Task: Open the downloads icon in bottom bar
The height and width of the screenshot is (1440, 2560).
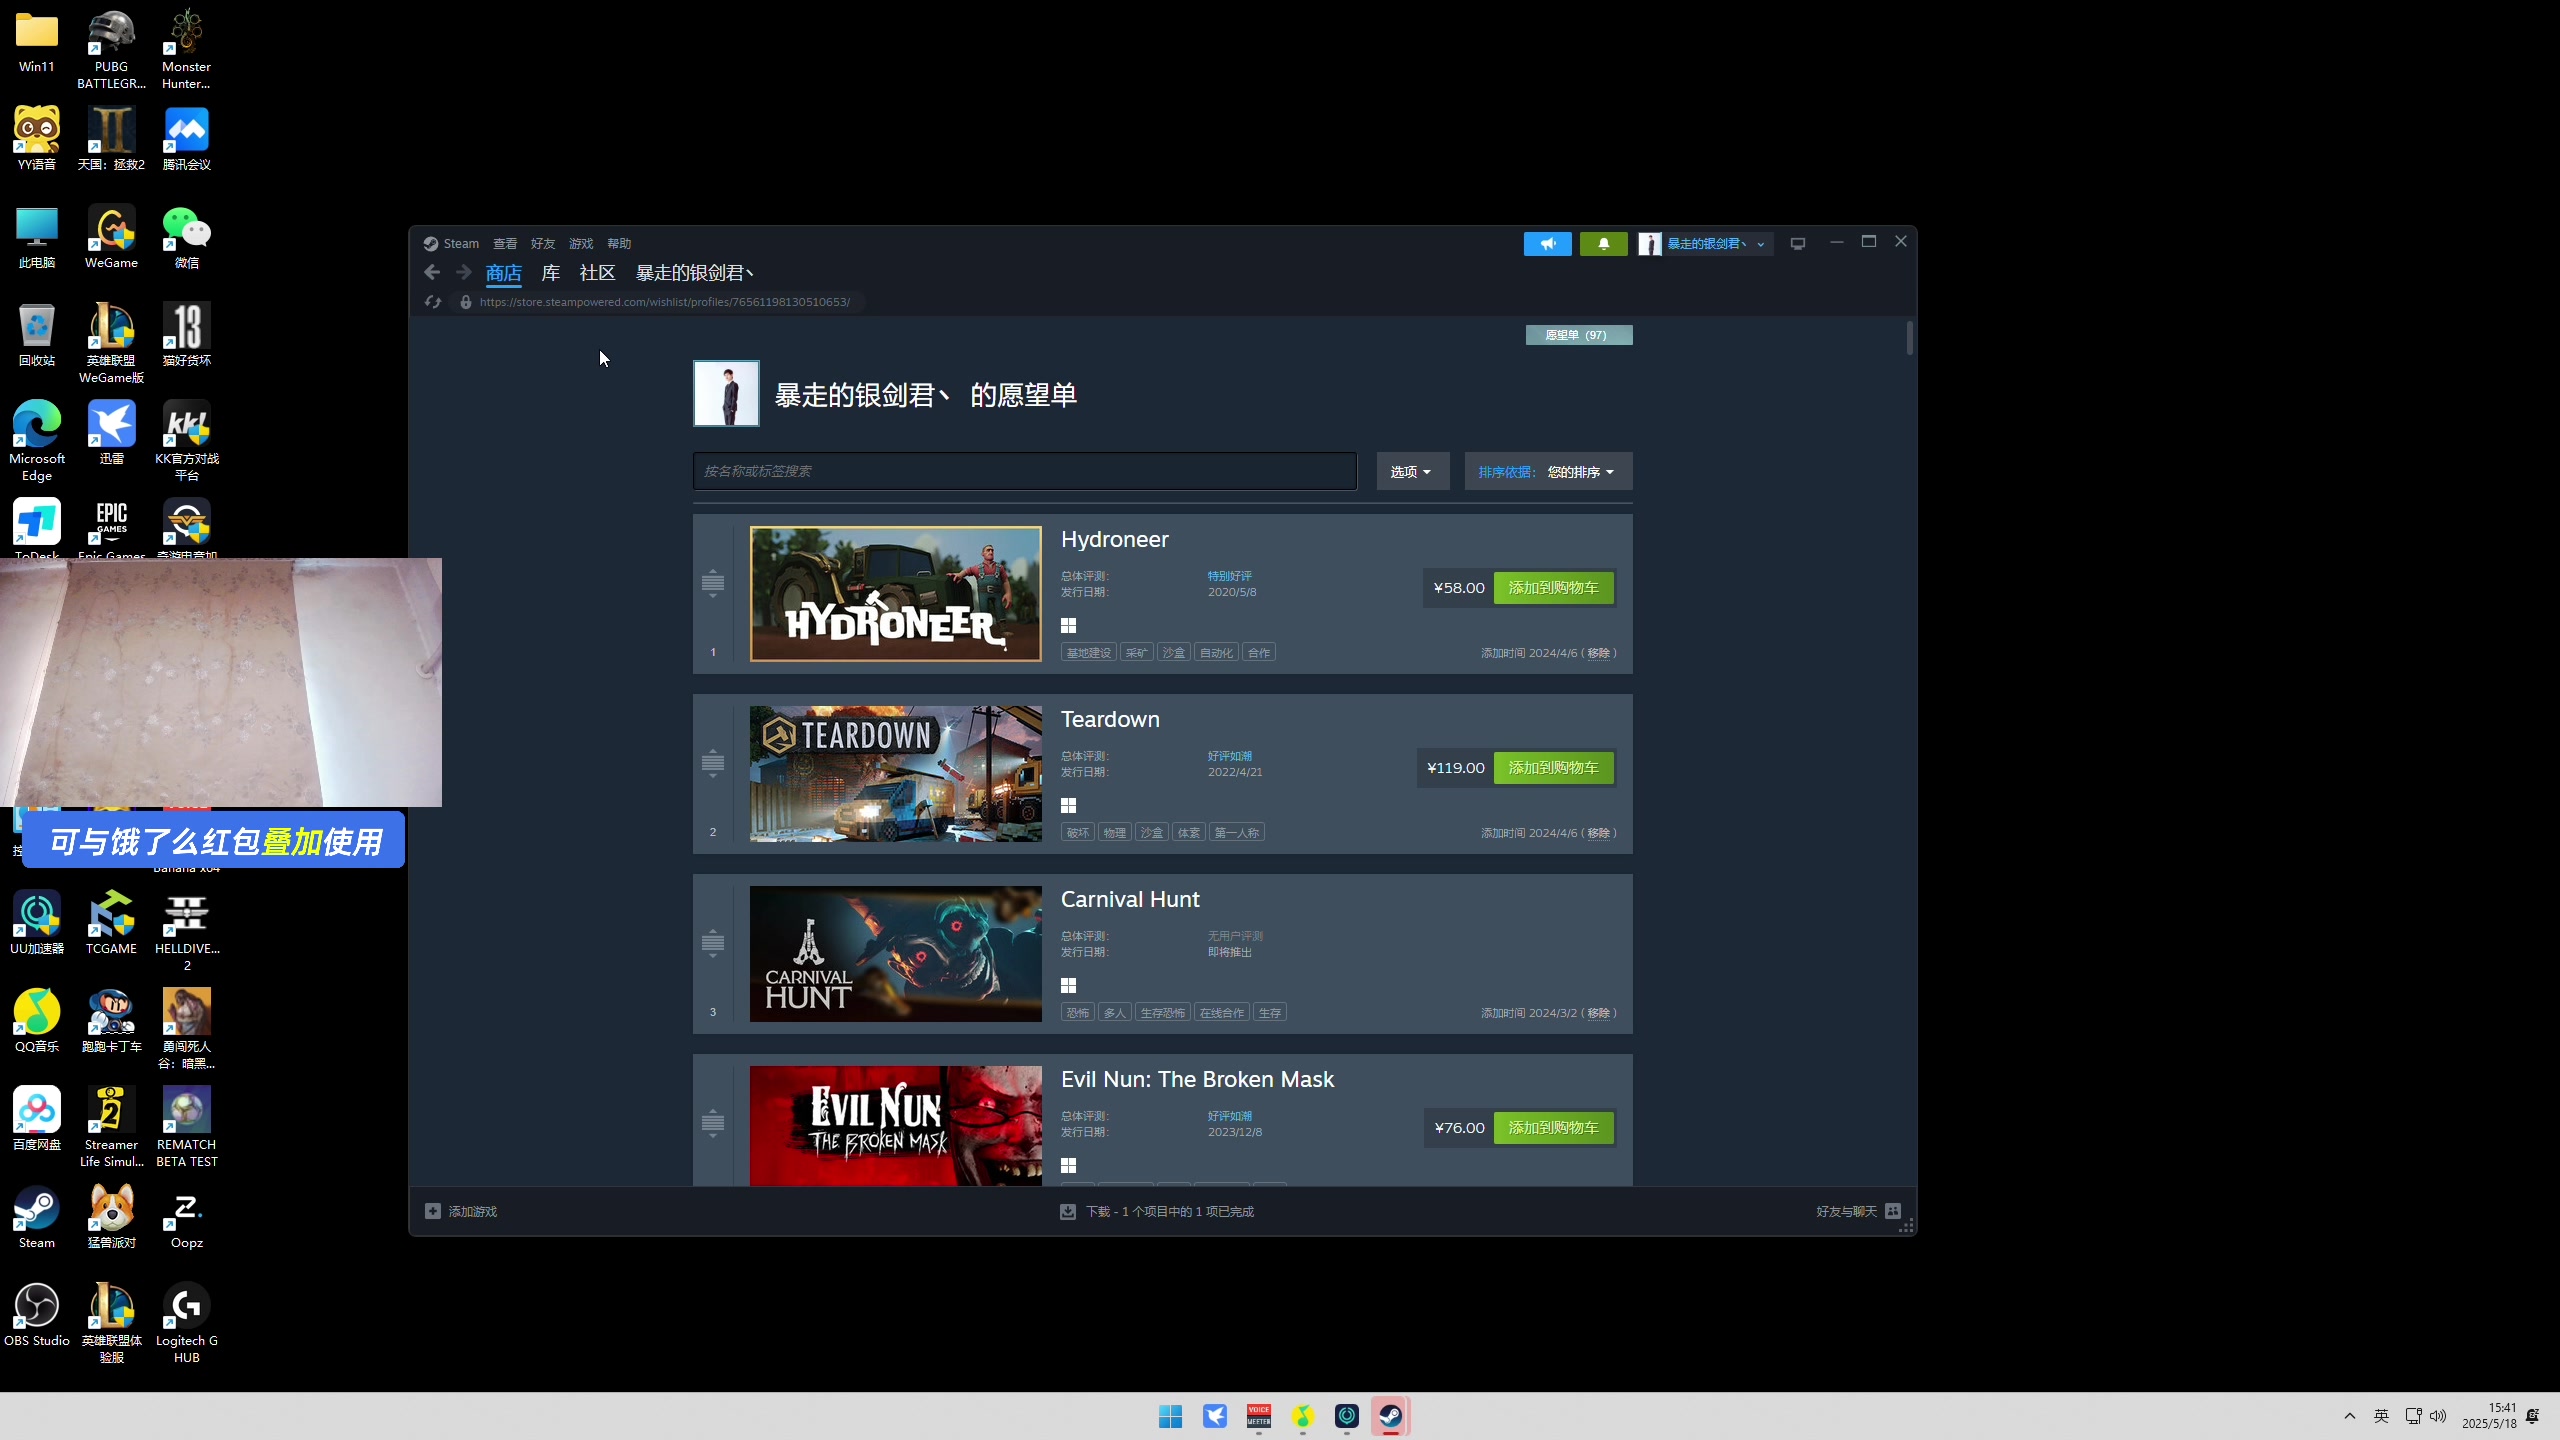Action: [x=1068, y=1211]
